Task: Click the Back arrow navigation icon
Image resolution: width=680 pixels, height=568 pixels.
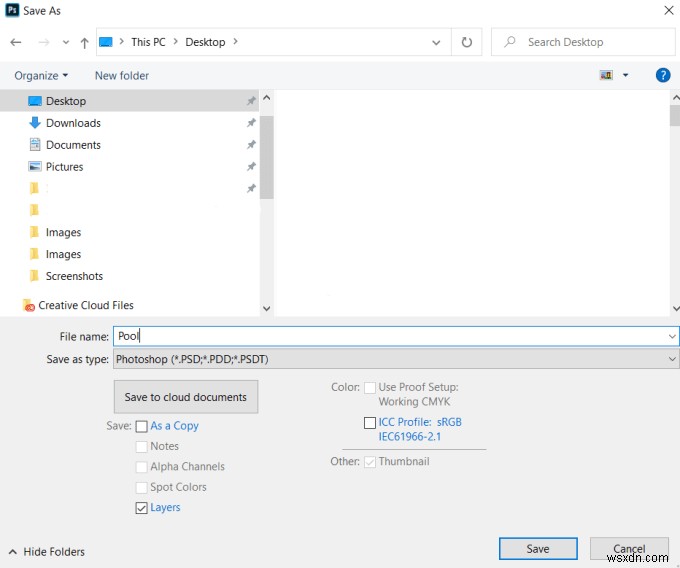Action: (x=16, y=42)
